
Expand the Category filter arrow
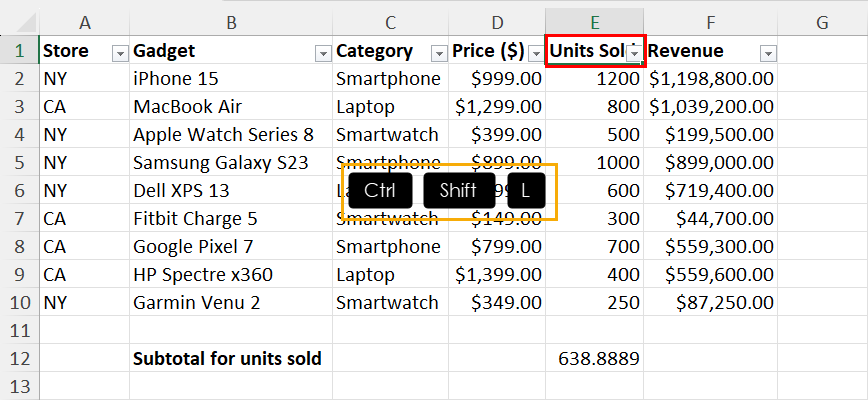click(x=439, y=53)
